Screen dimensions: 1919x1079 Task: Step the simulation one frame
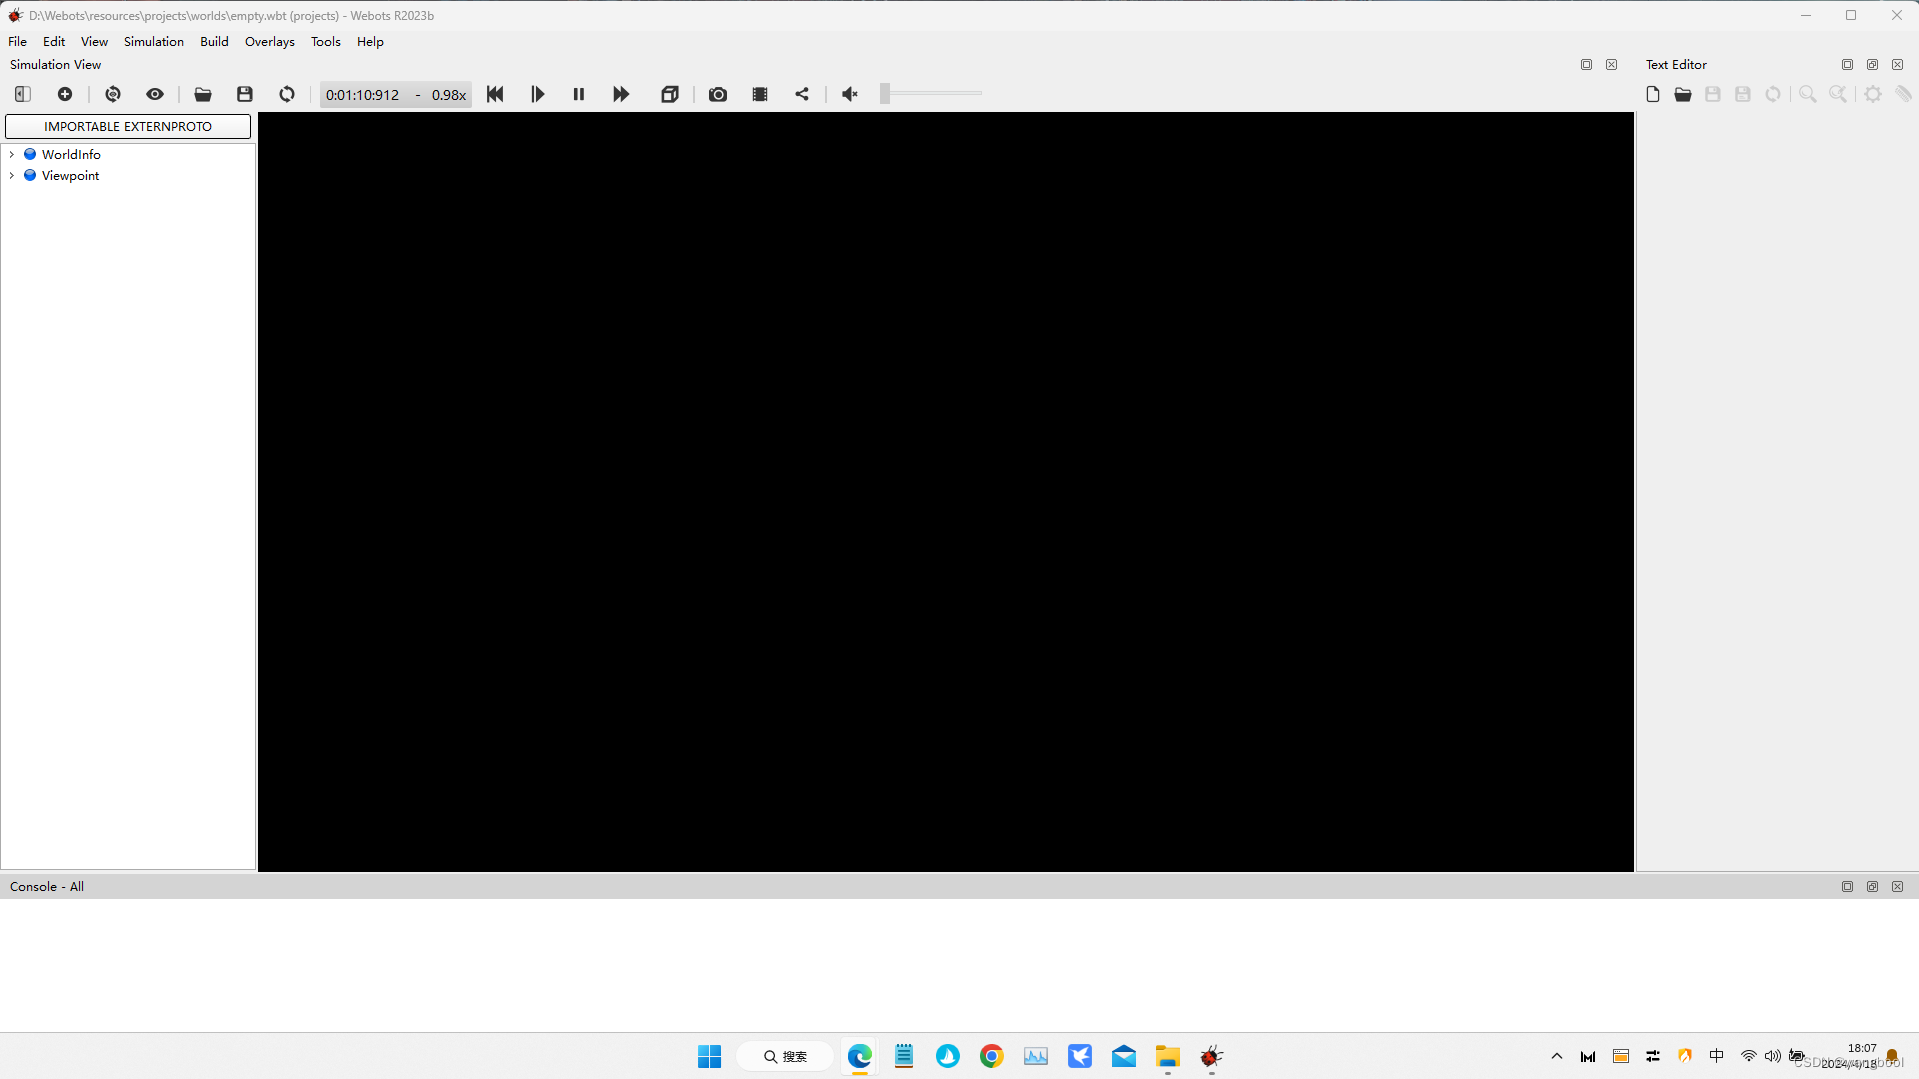(537, 94)
